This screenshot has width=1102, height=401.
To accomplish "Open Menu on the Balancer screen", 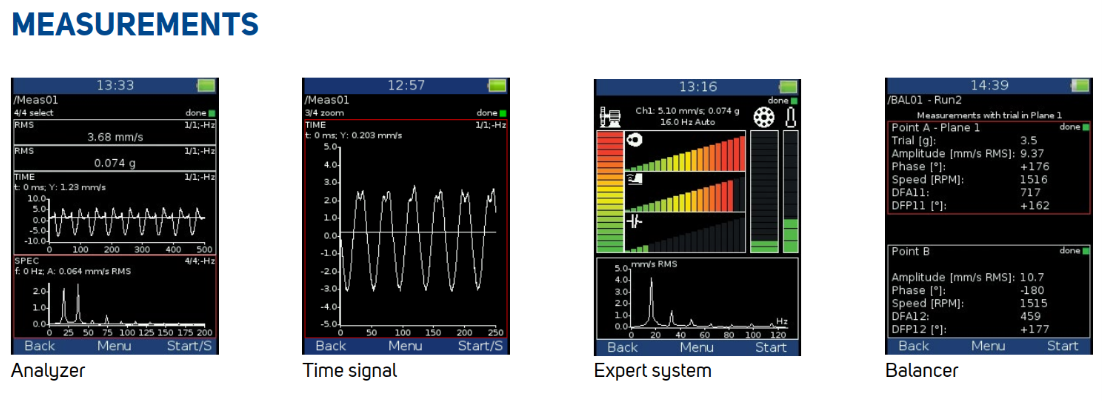I will (988, 346).
